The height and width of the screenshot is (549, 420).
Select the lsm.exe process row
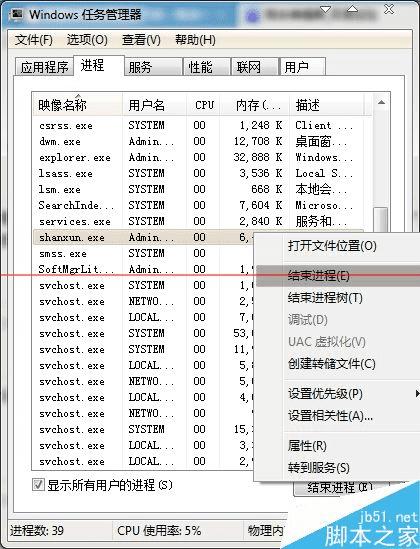tap(198, 189)
